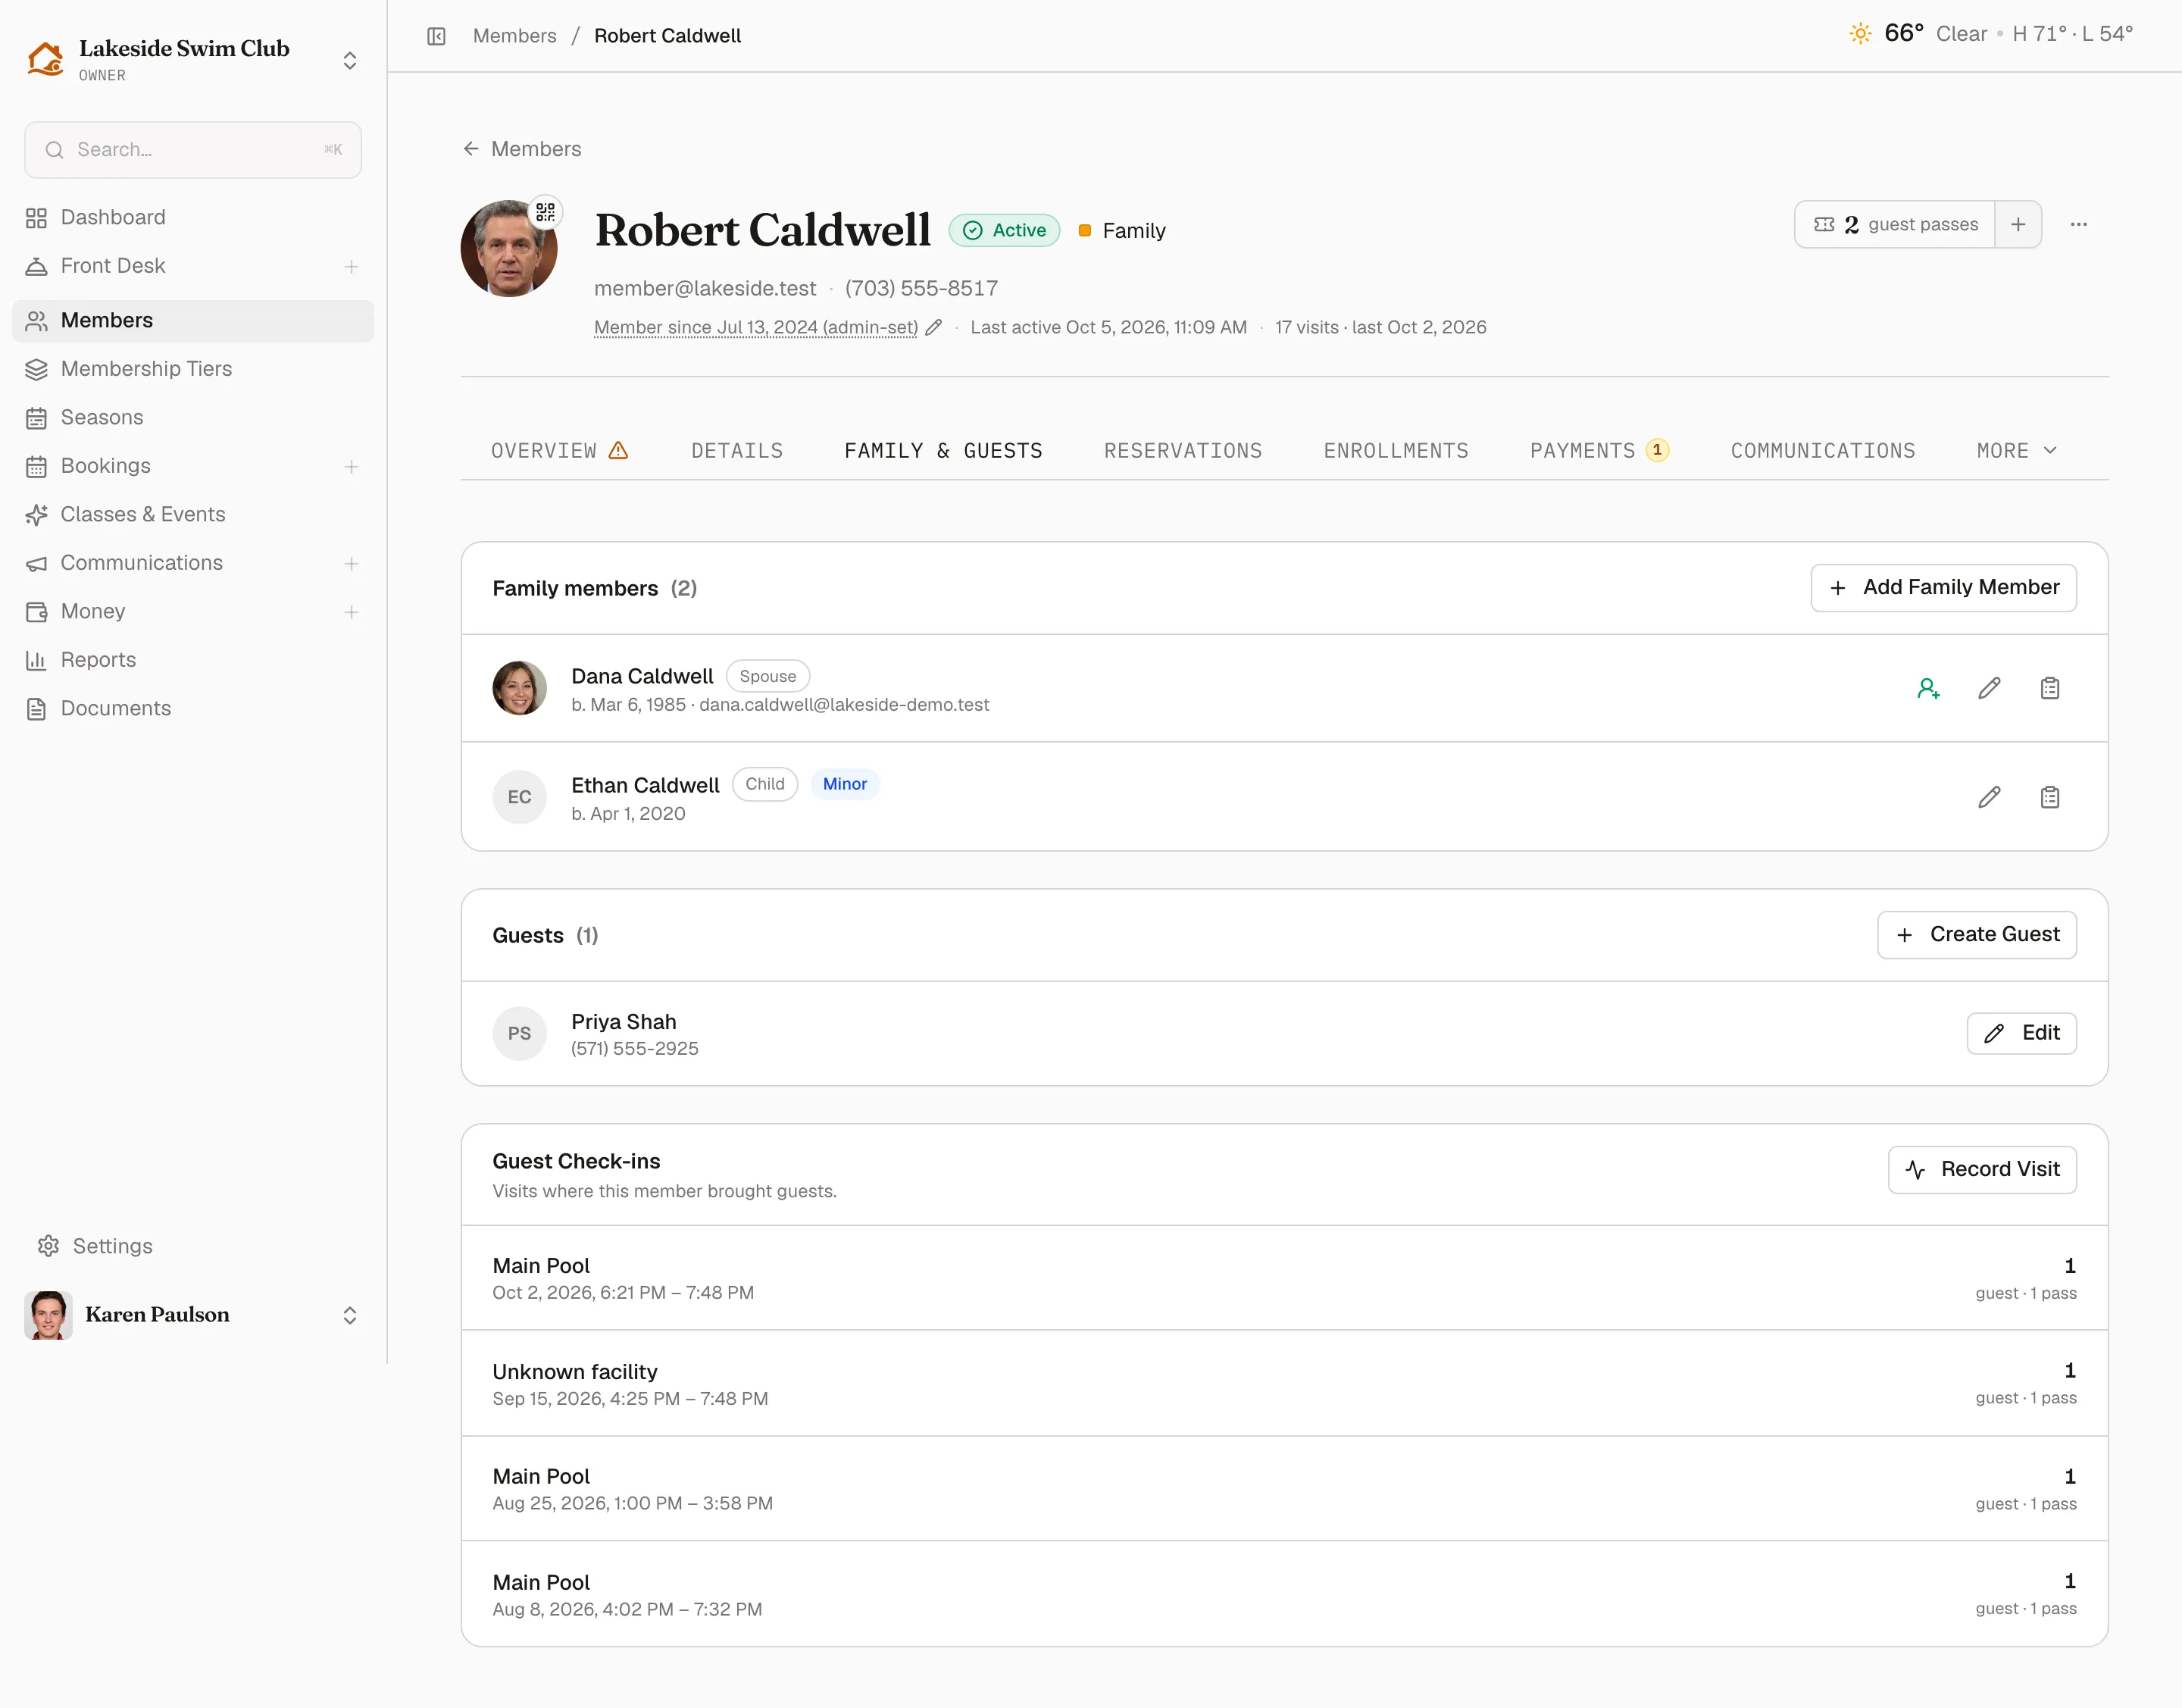This screenshot has width=2182, height=1708.
Task: Go to Dashboard in sidebar
Action: (193, 217)
